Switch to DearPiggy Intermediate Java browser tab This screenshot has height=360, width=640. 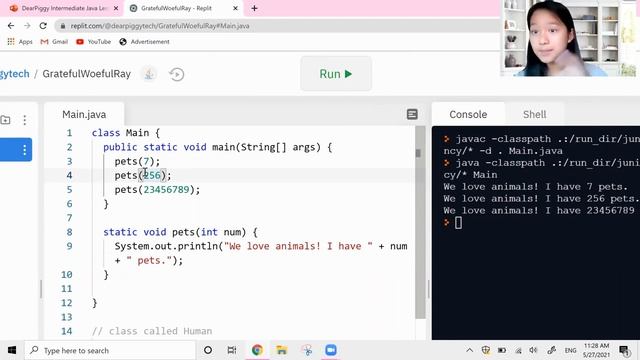[x=64, y=8]
